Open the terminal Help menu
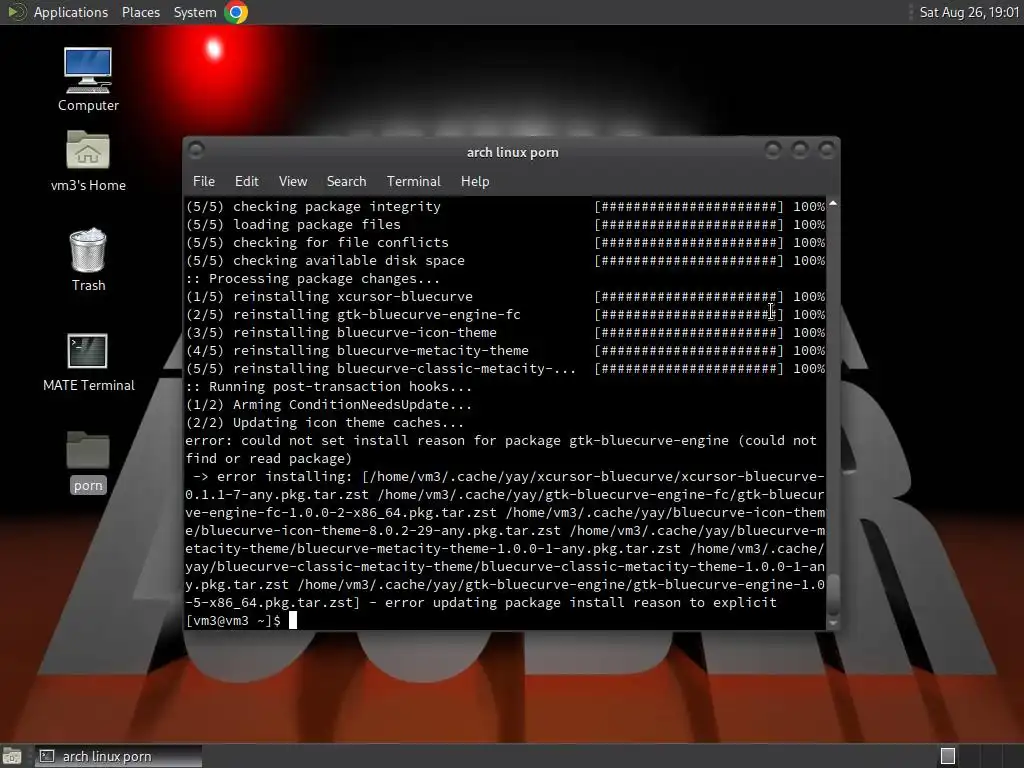Image resolution: width=1024 pixels, height=768 pixels. point(475,181)
